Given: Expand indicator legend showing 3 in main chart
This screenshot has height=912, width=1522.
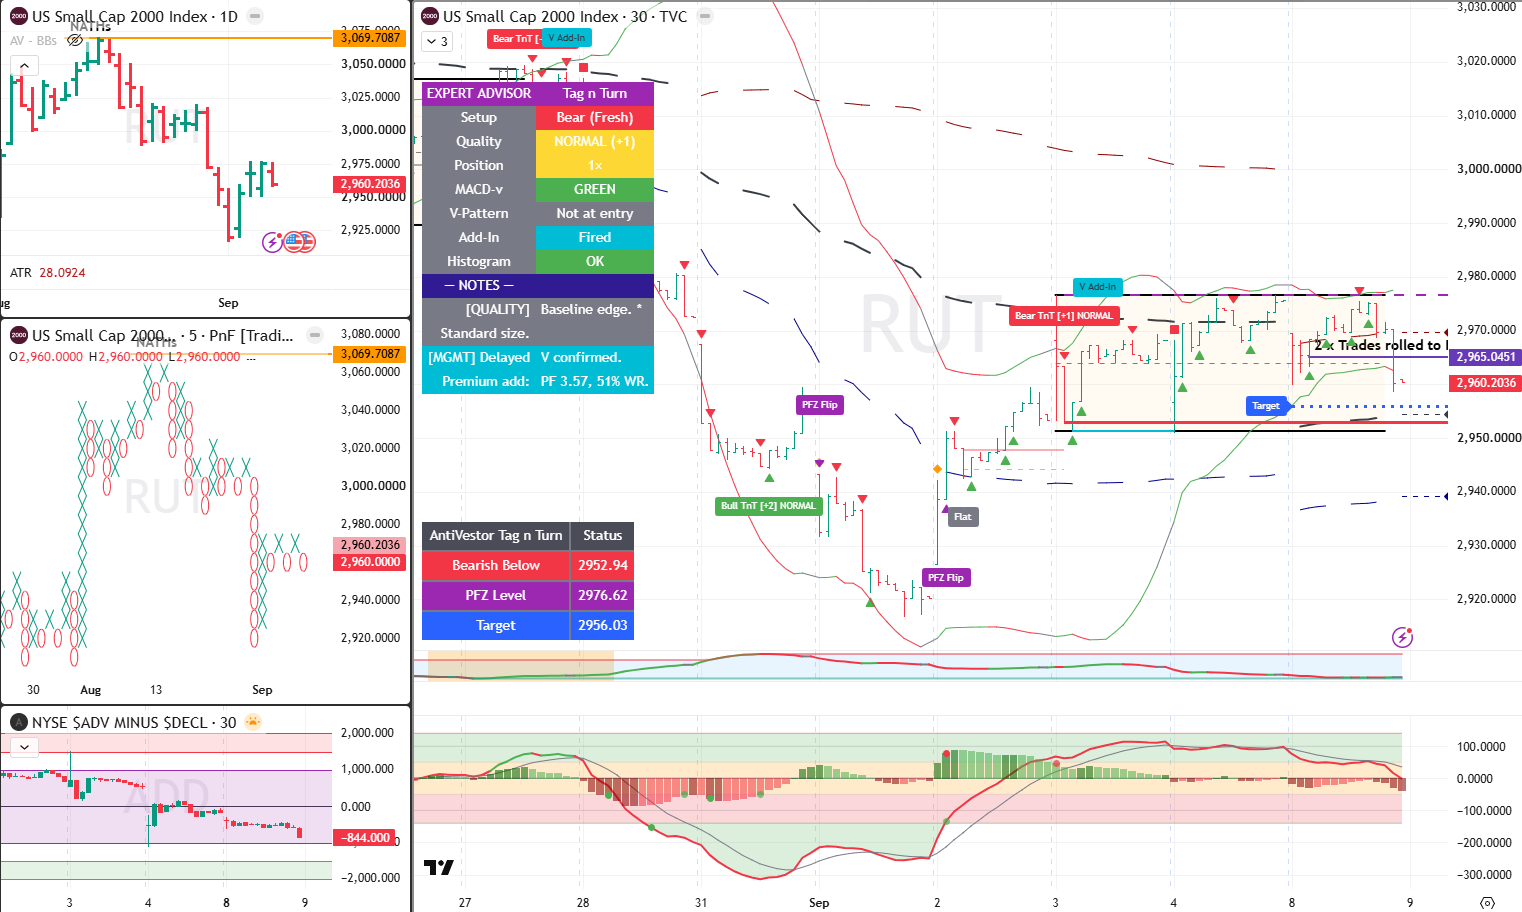Looking at the screenshot, I should [x=437, y=41].
